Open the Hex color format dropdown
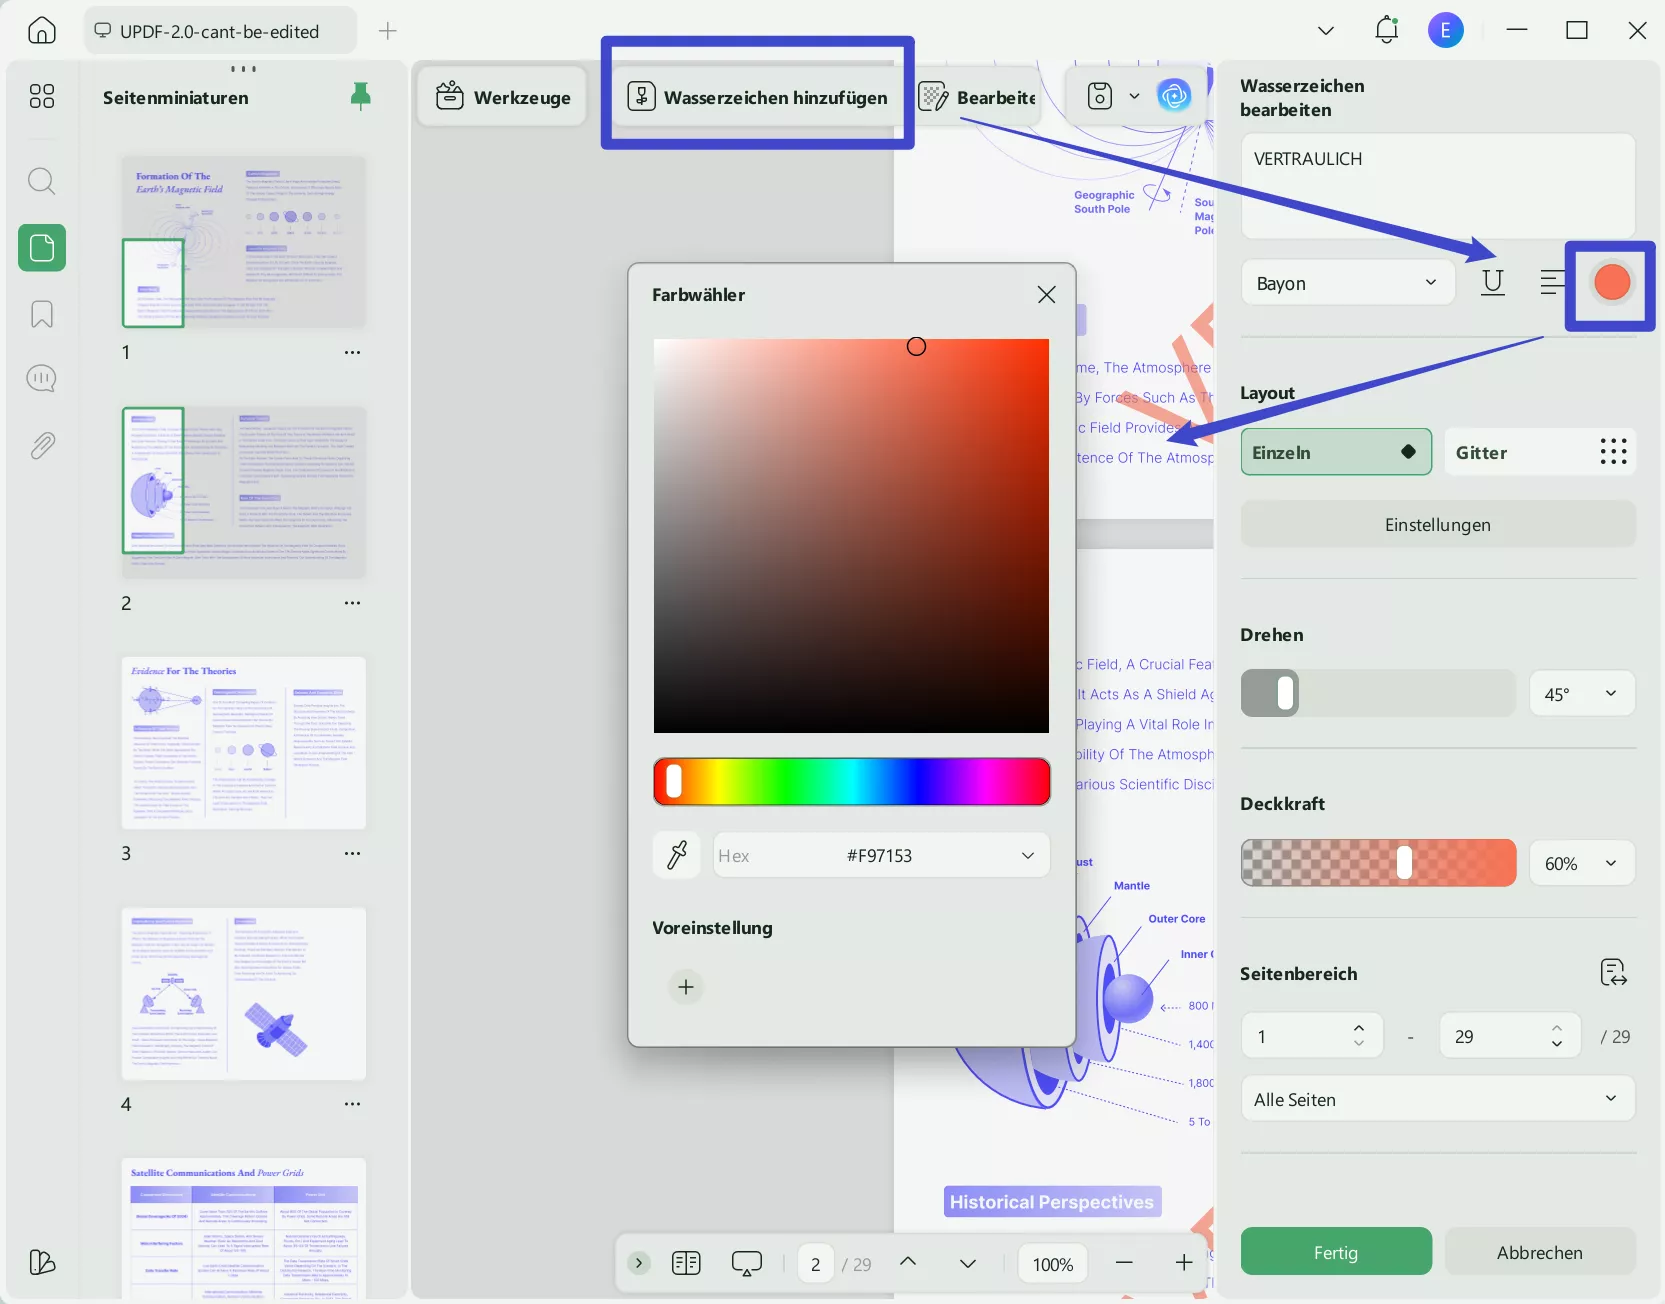This screenshot has width=1665, height=1304. [x=1028, y=855]
